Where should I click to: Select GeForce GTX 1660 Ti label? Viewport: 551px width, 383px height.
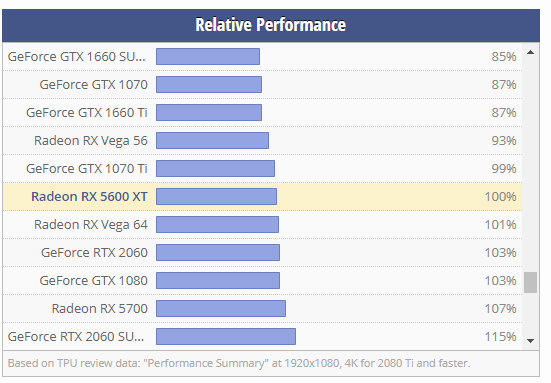click(x=87, y=113)
